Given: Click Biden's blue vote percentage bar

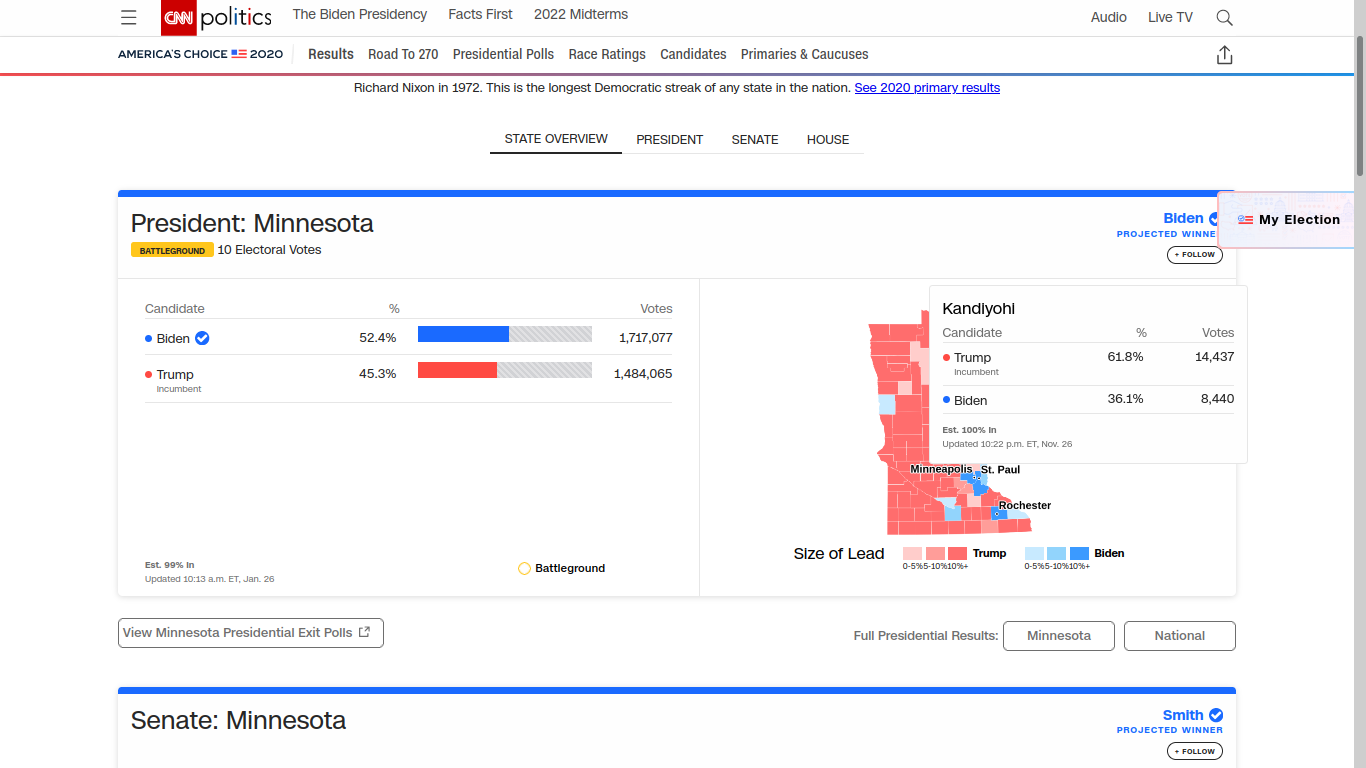Looking at the screenshot, I should point(463,334).
